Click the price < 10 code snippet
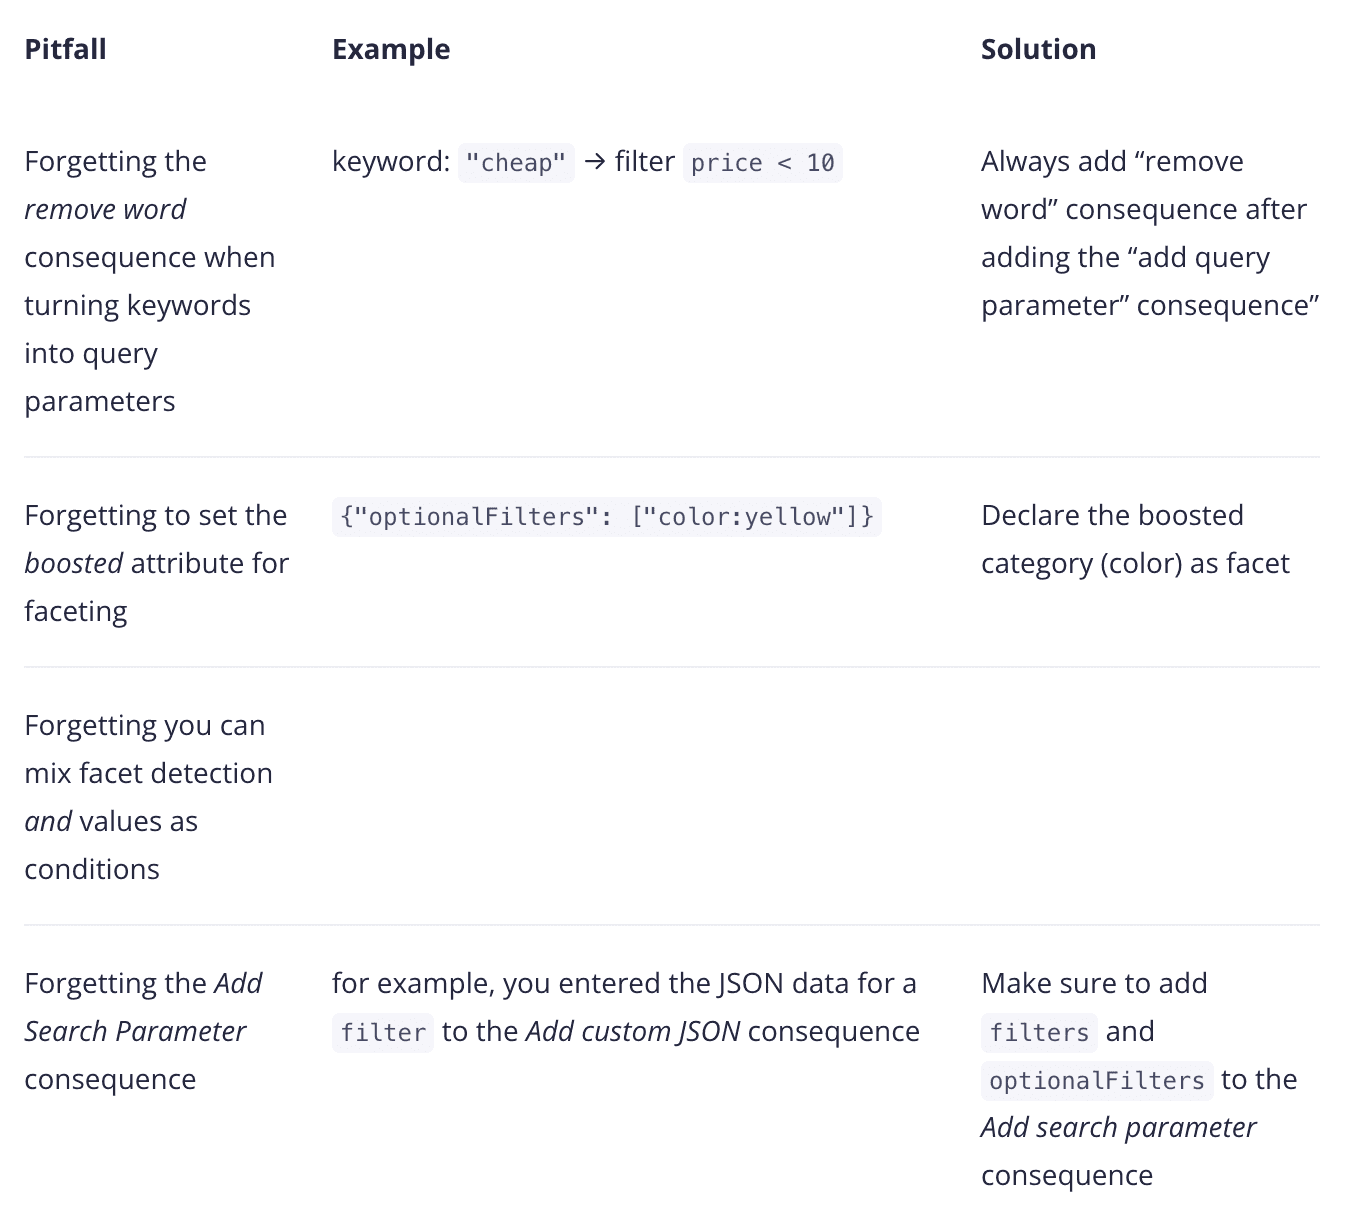The image size is (1350, 1218). [762, 162]
